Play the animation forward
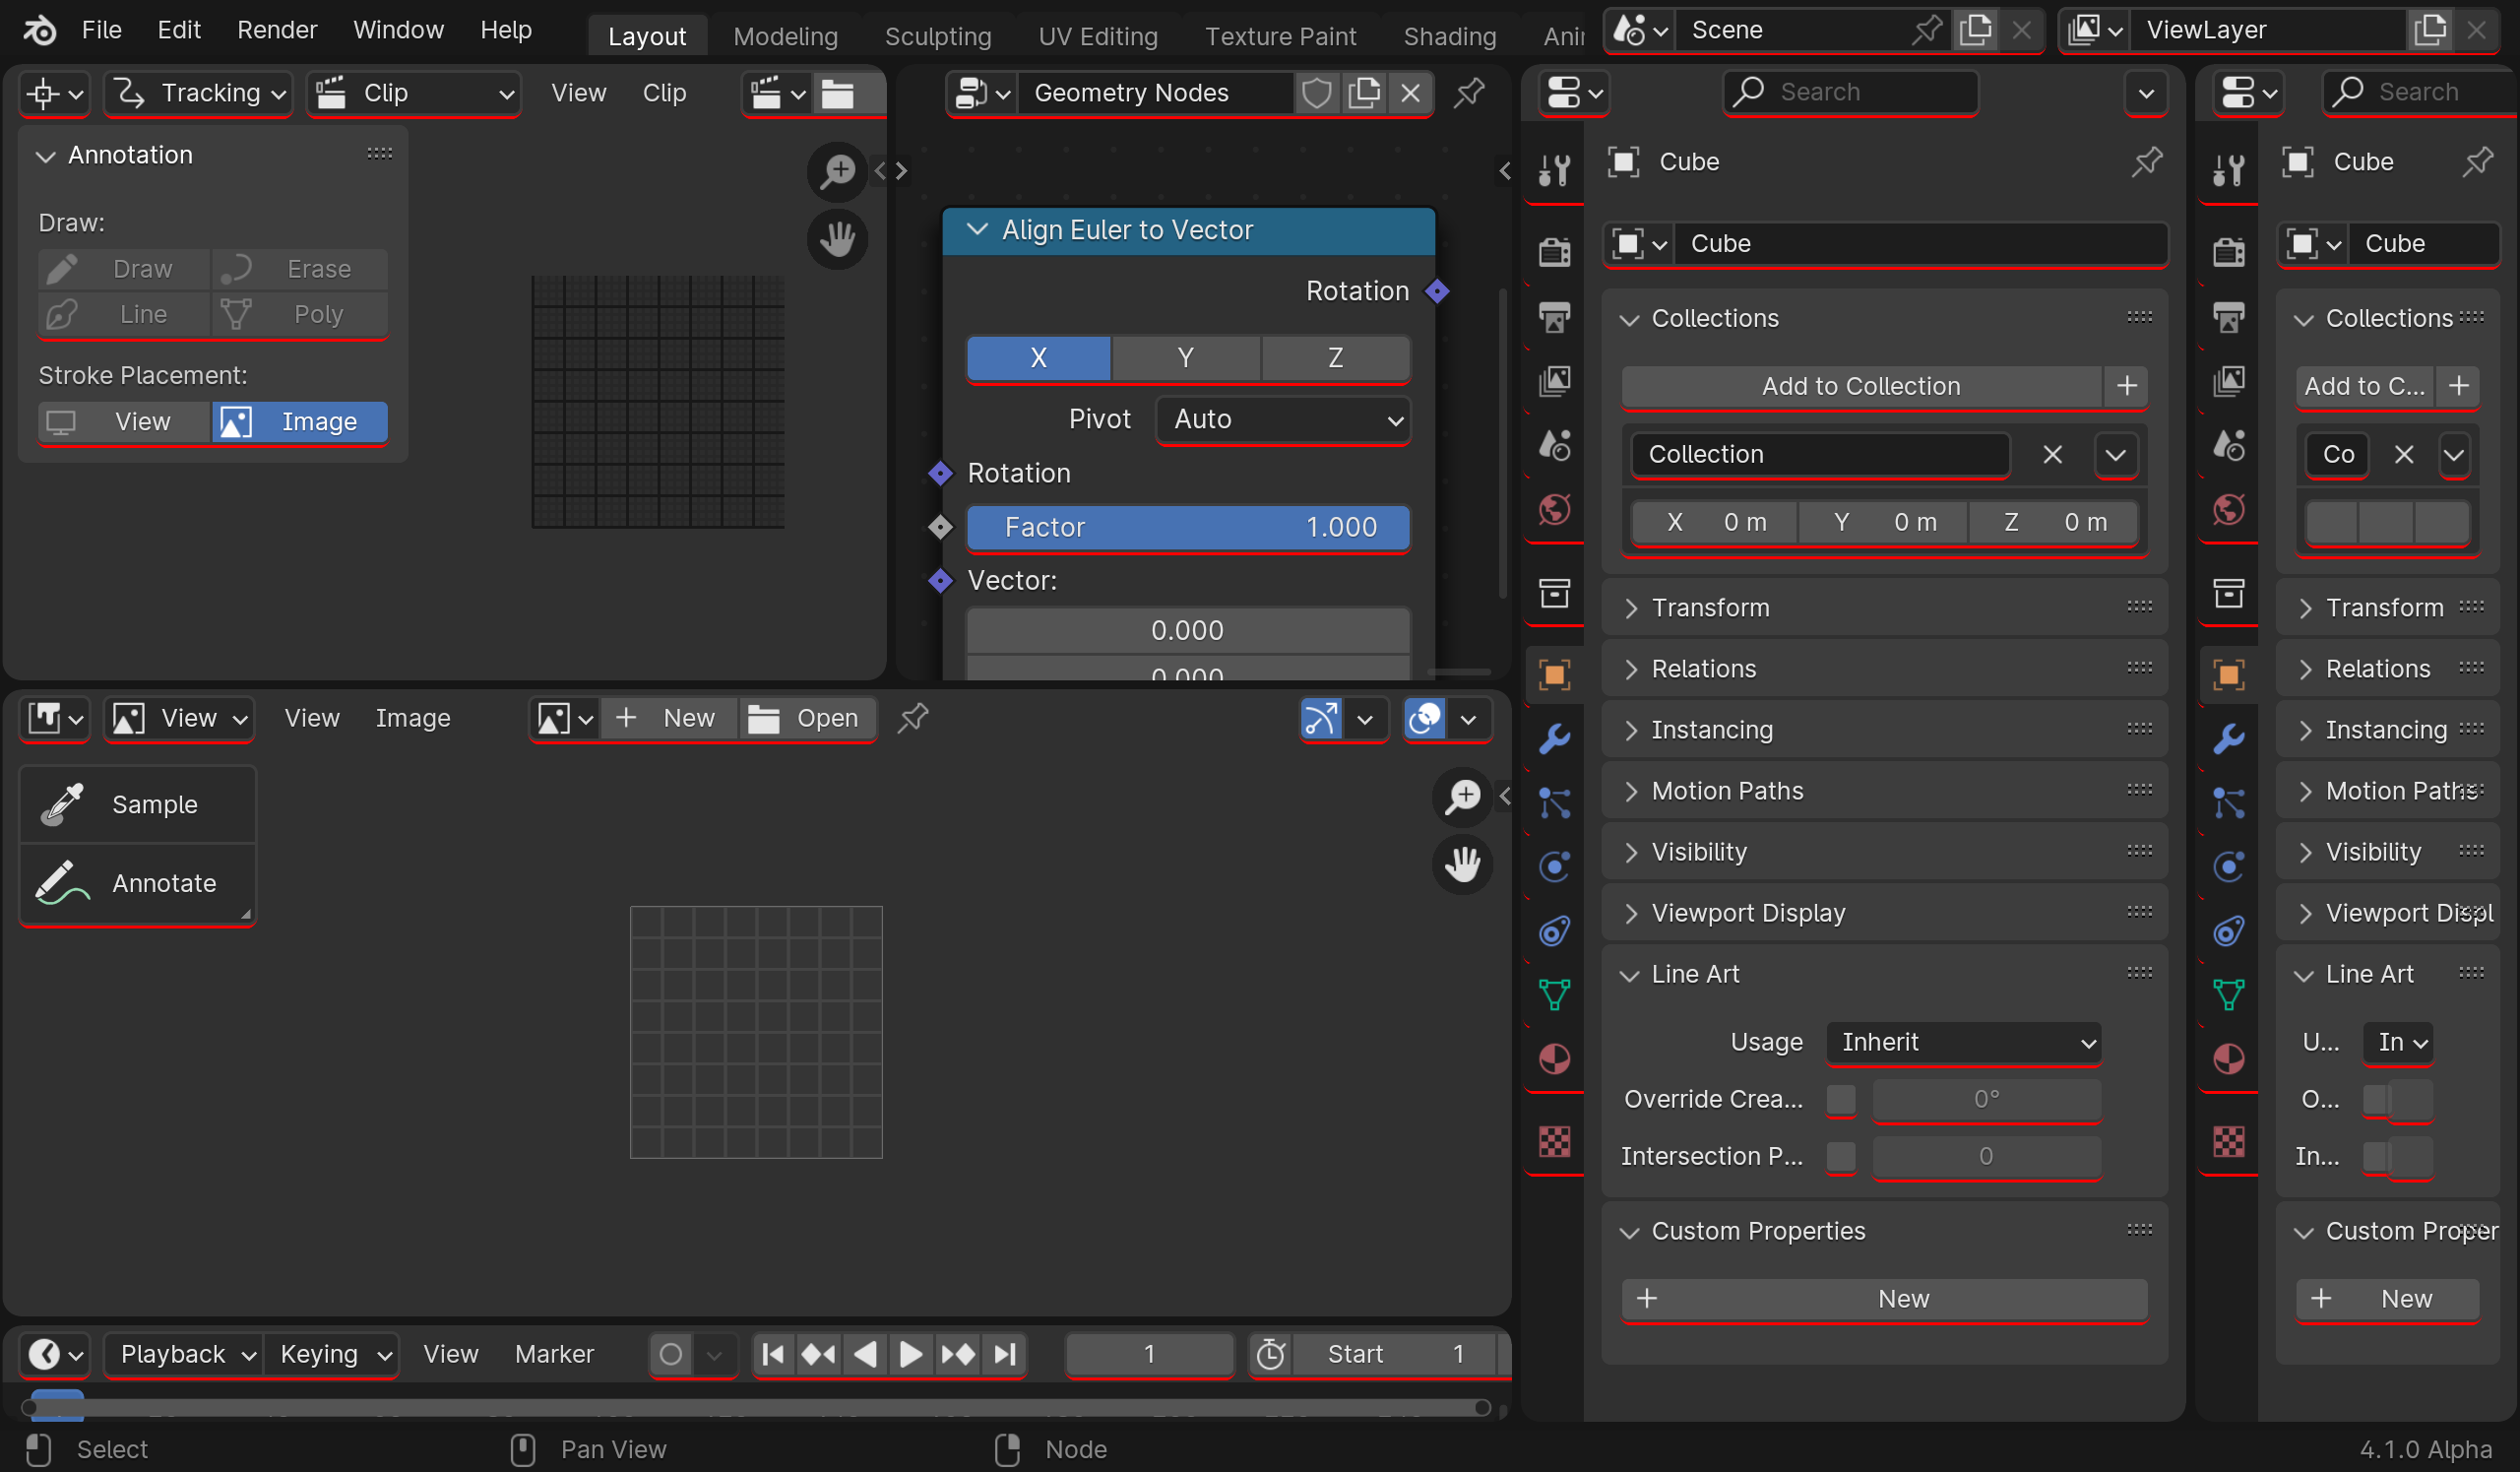The image size is (2520, 1472). click(910, 1355)
